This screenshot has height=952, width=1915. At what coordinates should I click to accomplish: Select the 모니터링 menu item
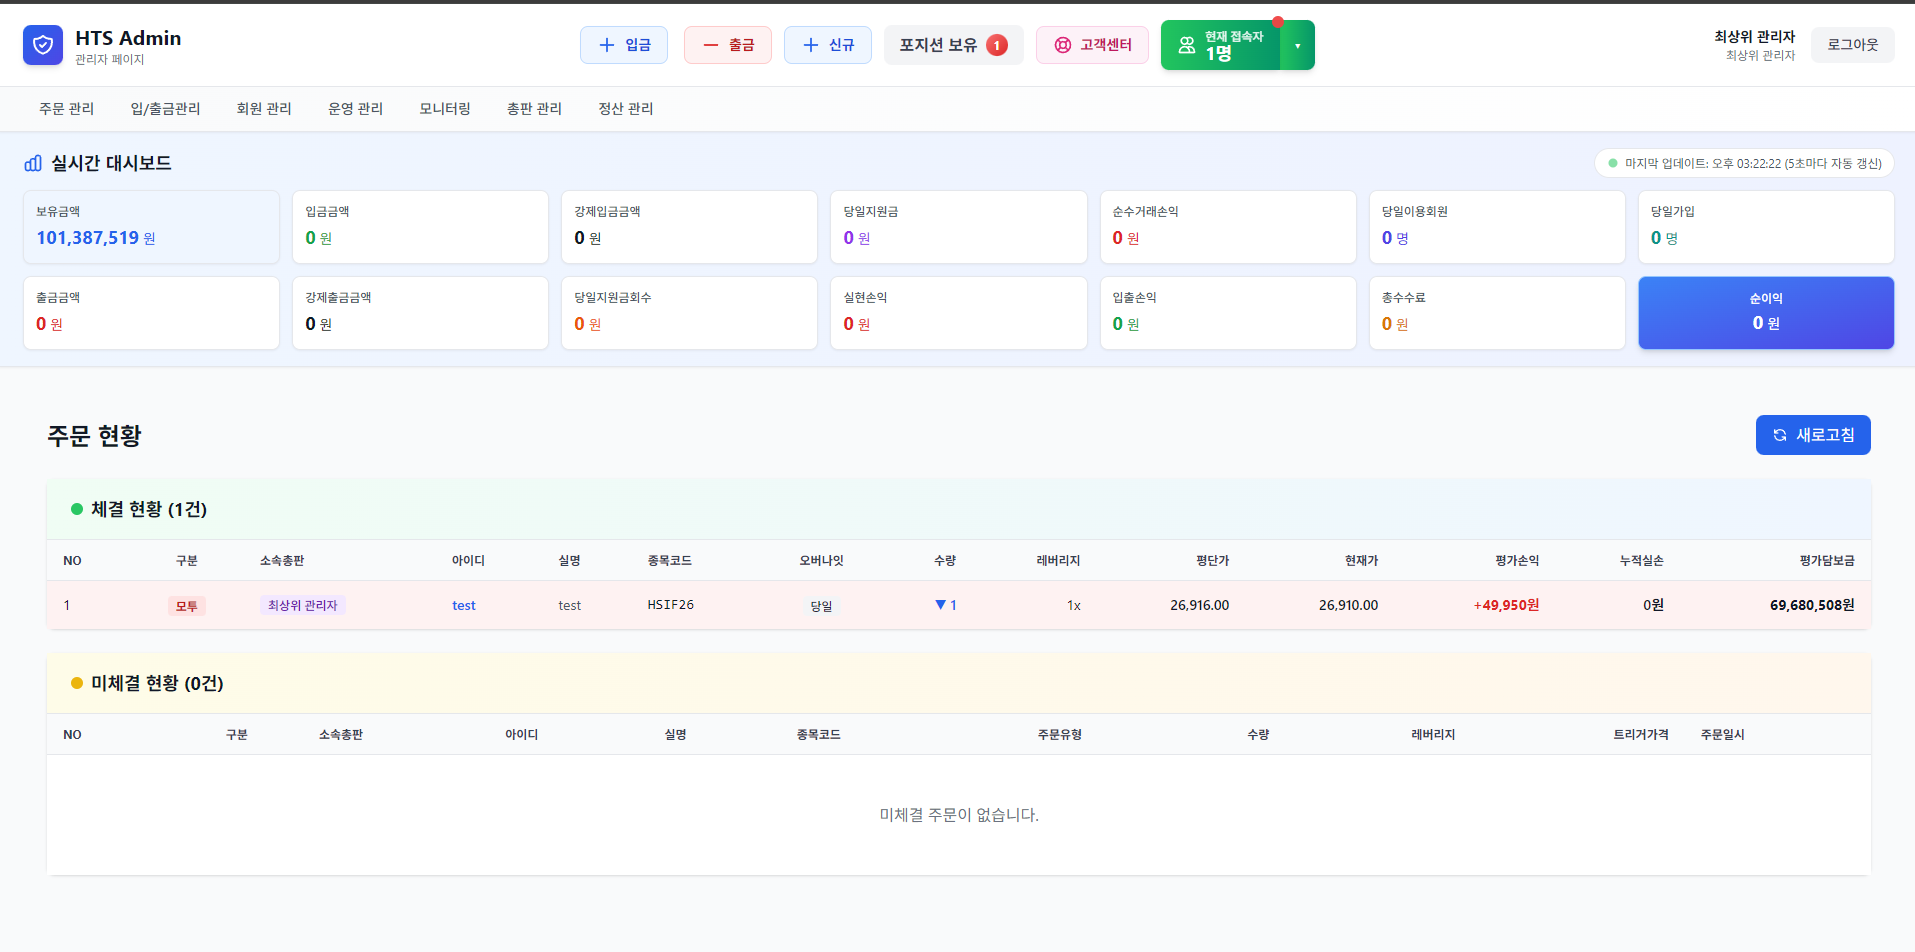coord(444,108)
